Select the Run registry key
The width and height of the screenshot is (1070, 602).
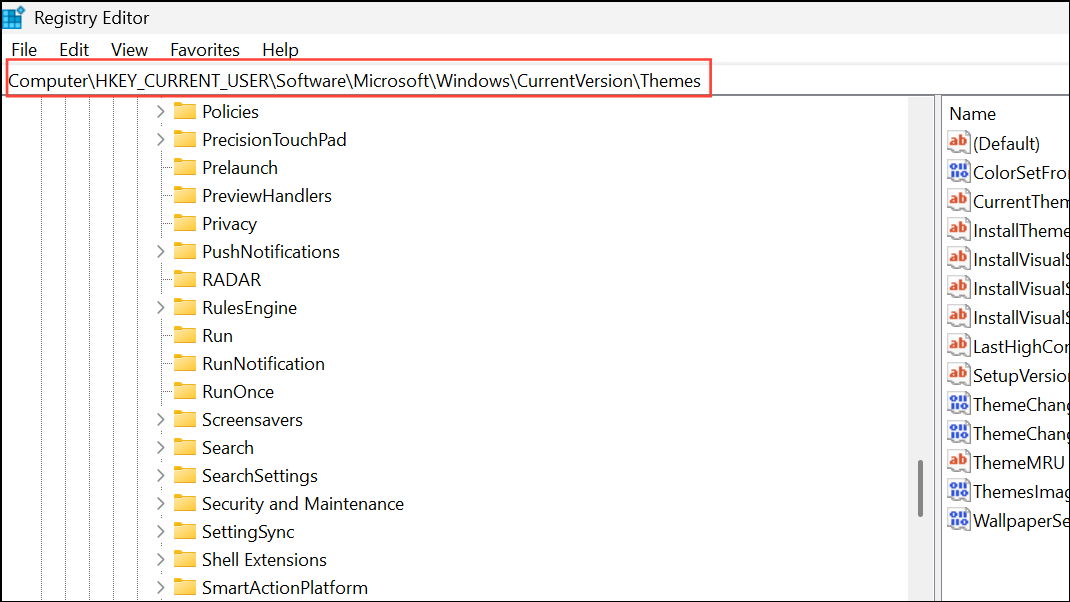[217, 336]
